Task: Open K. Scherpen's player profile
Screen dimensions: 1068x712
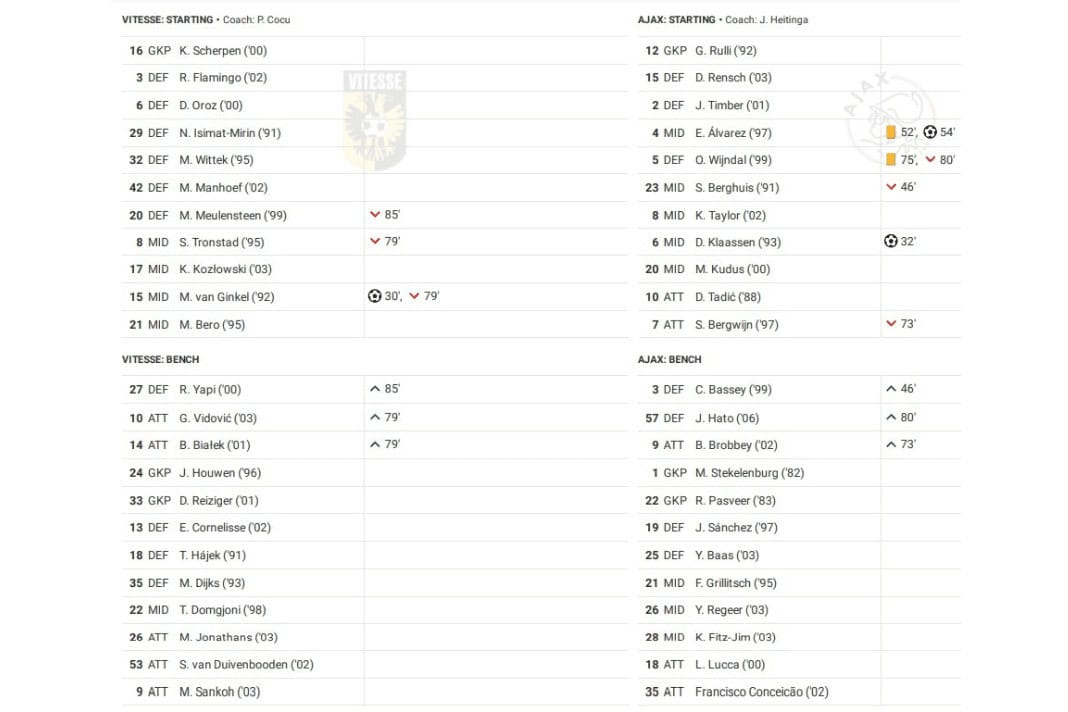Action: [223, 50]
